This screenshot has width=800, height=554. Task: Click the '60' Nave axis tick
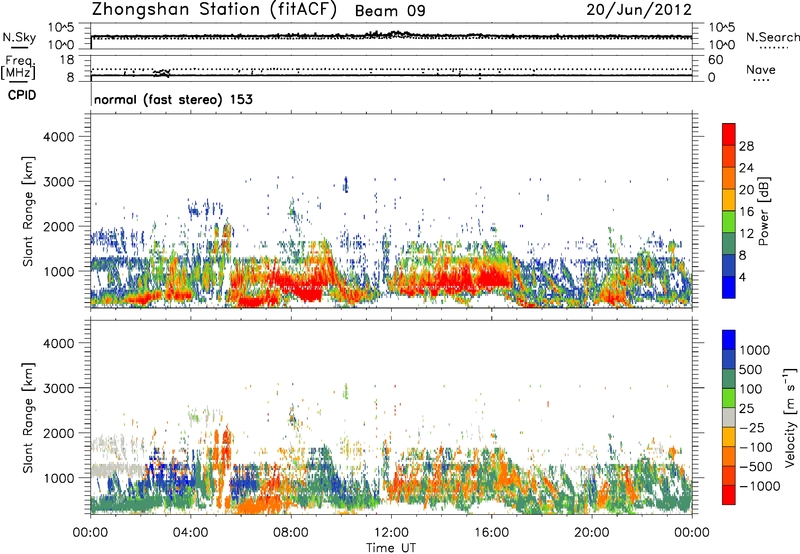point(715,60)
